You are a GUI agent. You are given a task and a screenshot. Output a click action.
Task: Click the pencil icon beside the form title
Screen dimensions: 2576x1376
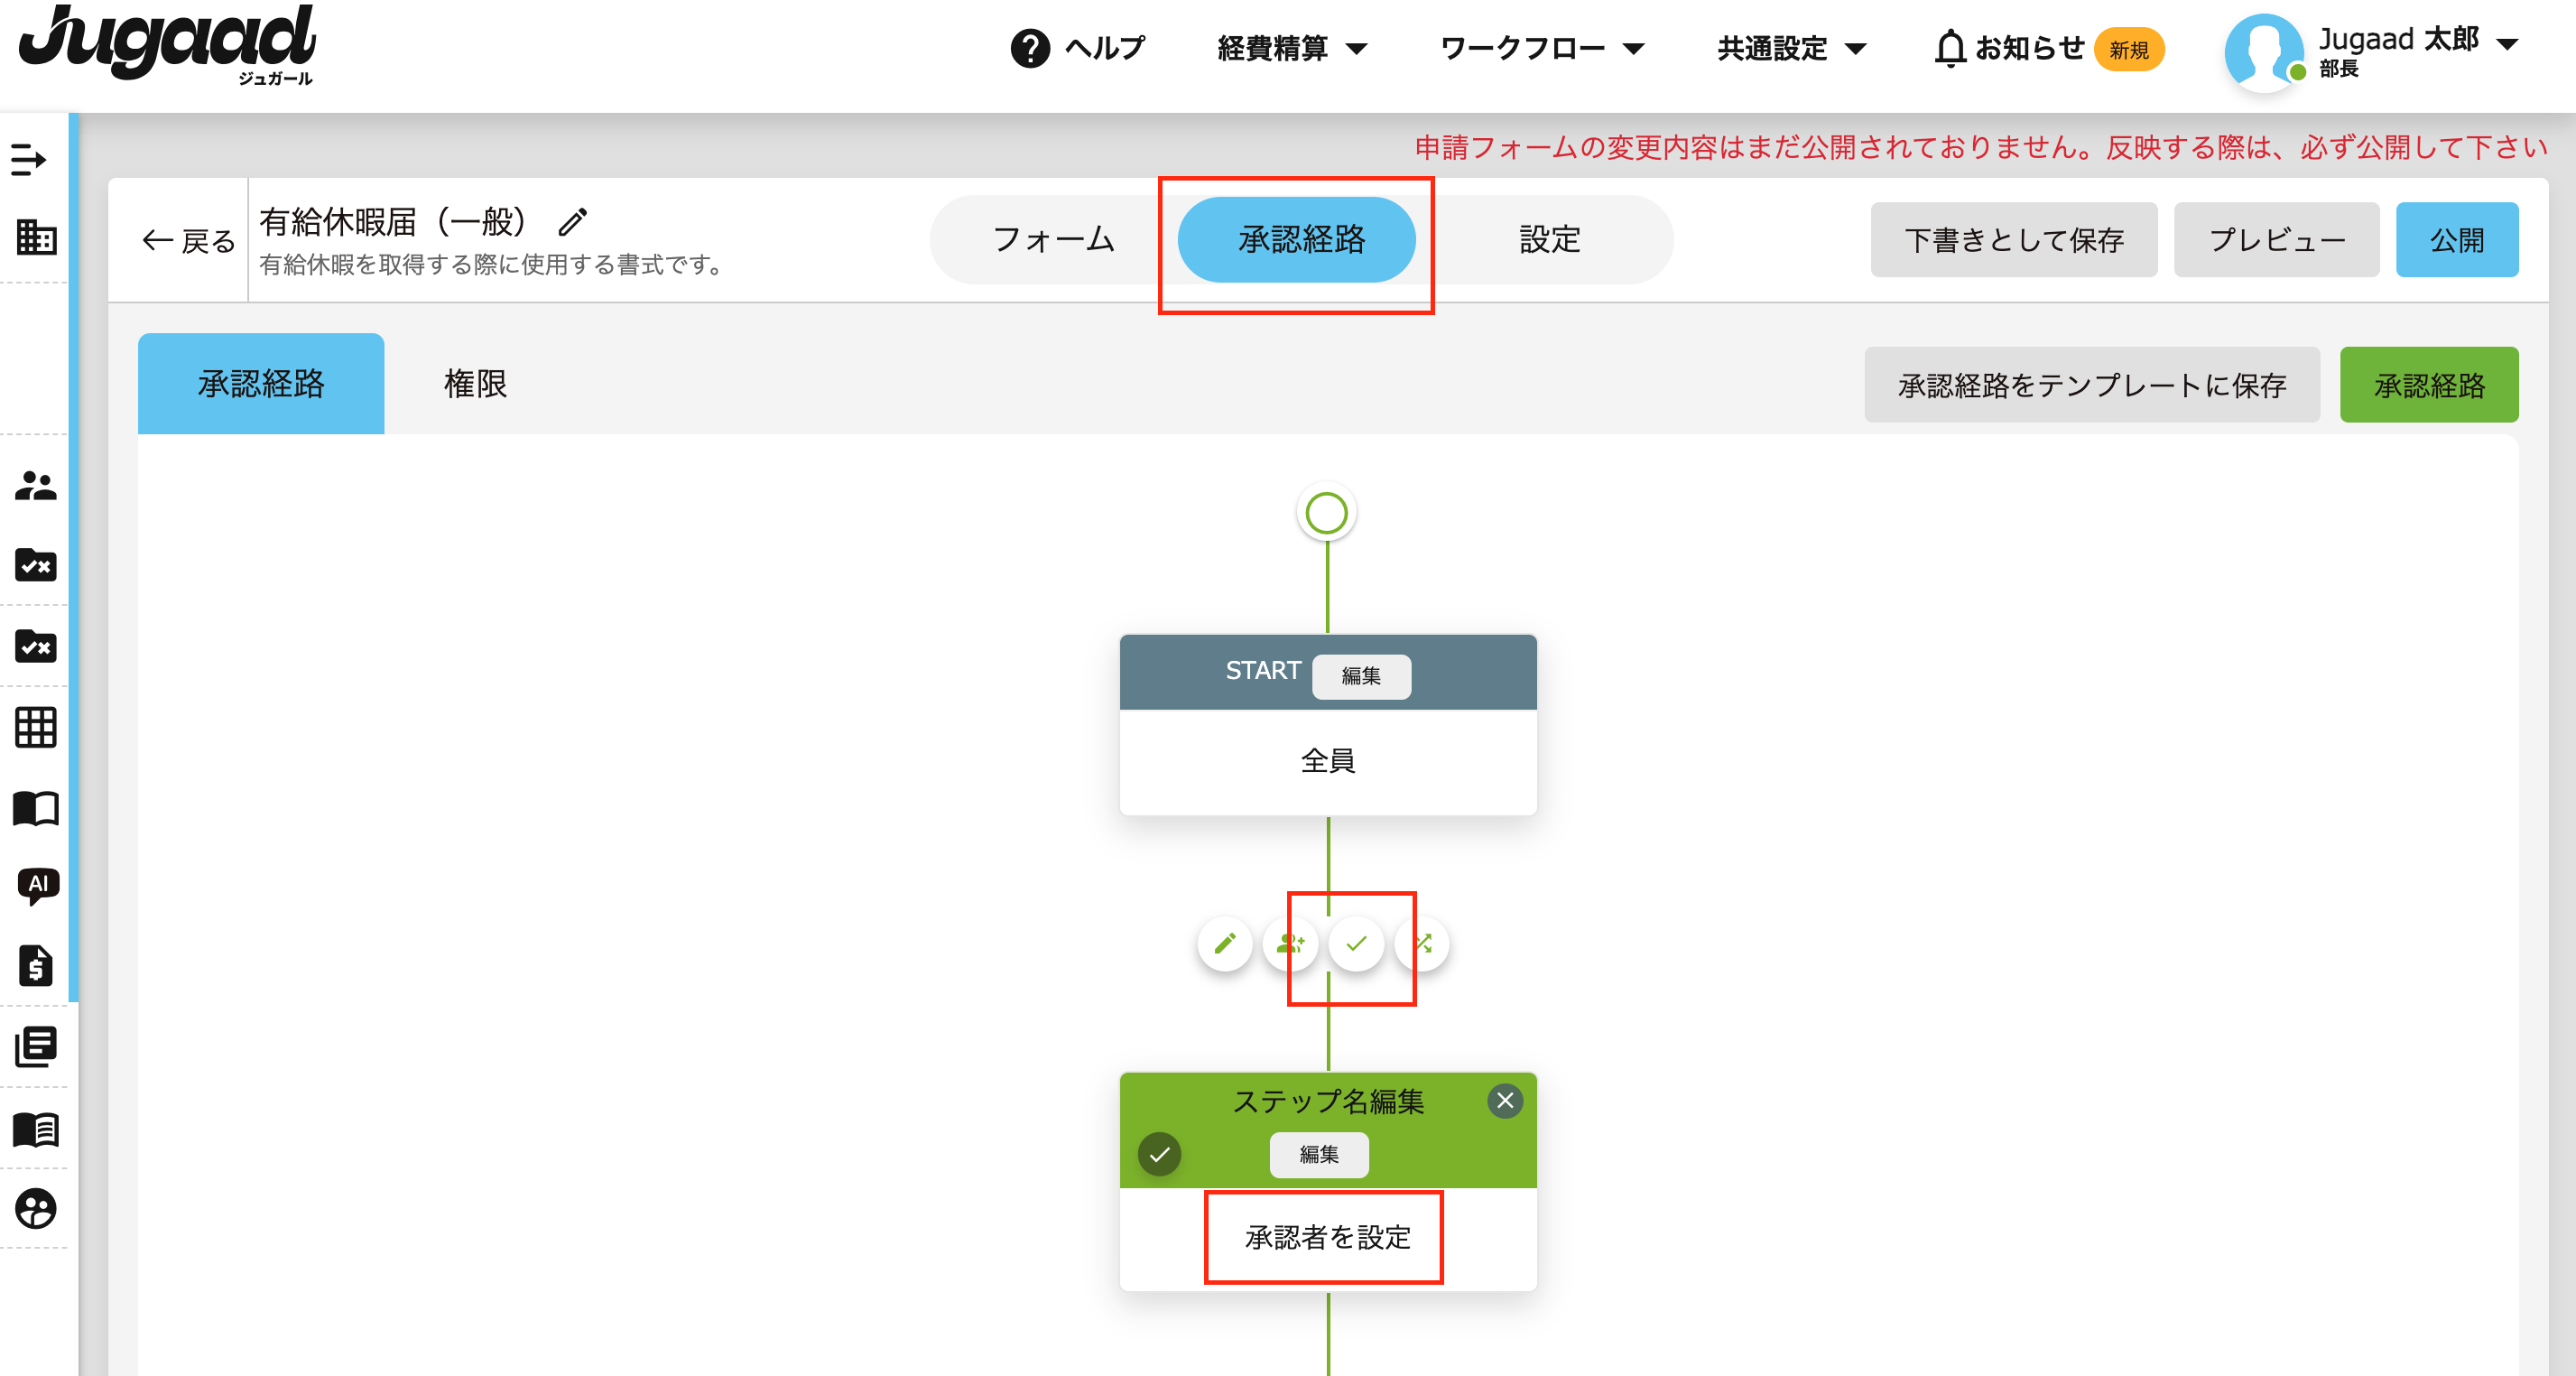point(573,221)
